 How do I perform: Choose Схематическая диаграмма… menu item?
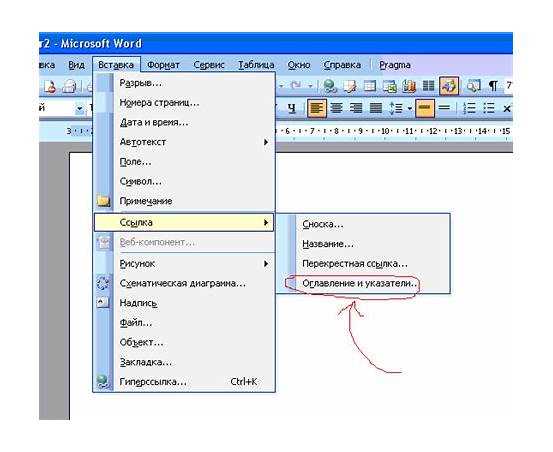(184, 283)
